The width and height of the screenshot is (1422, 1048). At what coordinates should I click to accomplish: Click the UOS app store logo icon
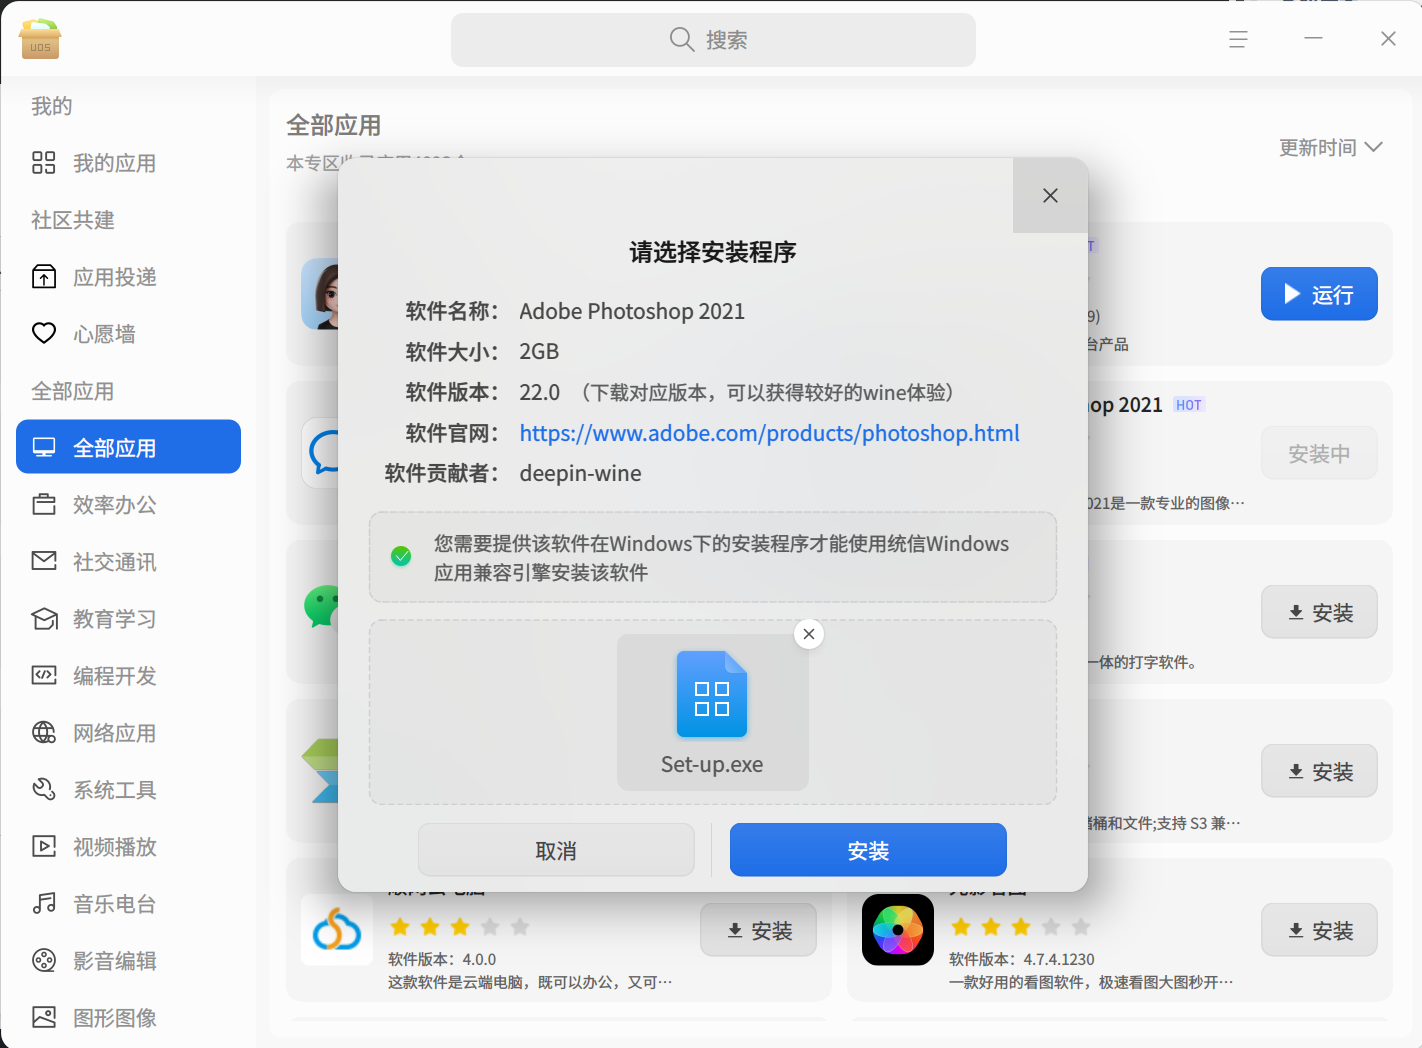click(x=40, y=39)
